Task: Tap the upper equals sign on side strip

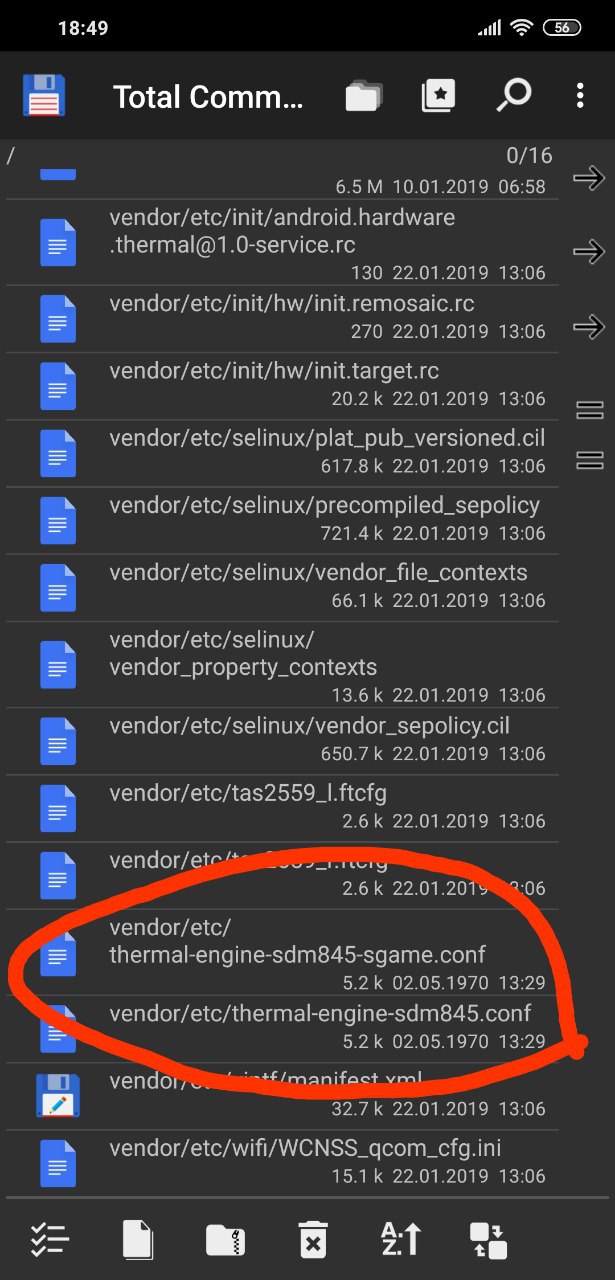Action: click(590, 410)
